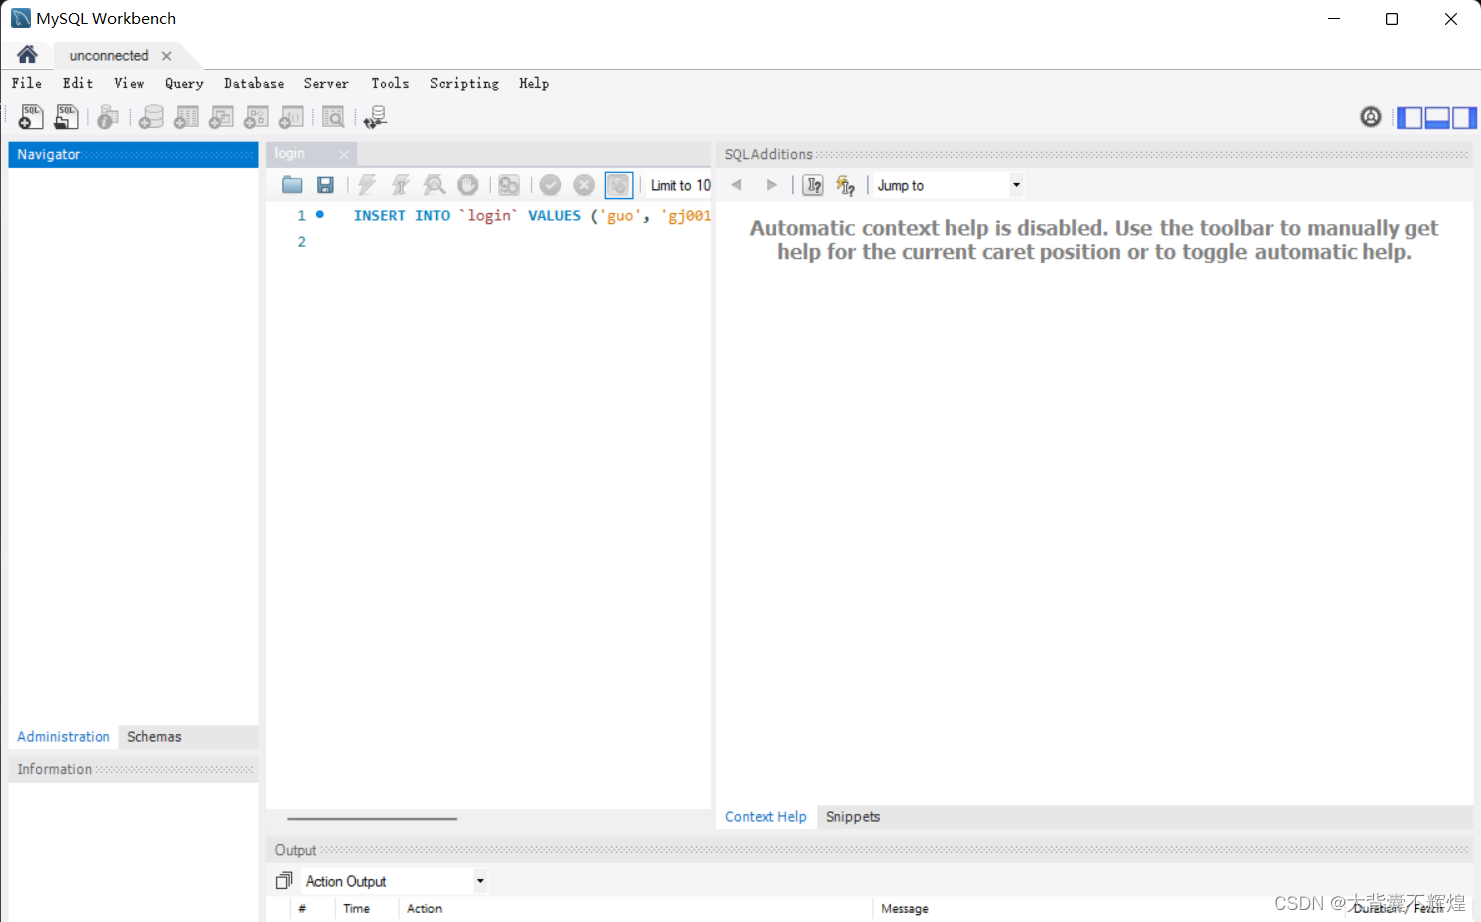Click the execute query lightning icon
The image size is (1481, 922).
pos(367,184)
